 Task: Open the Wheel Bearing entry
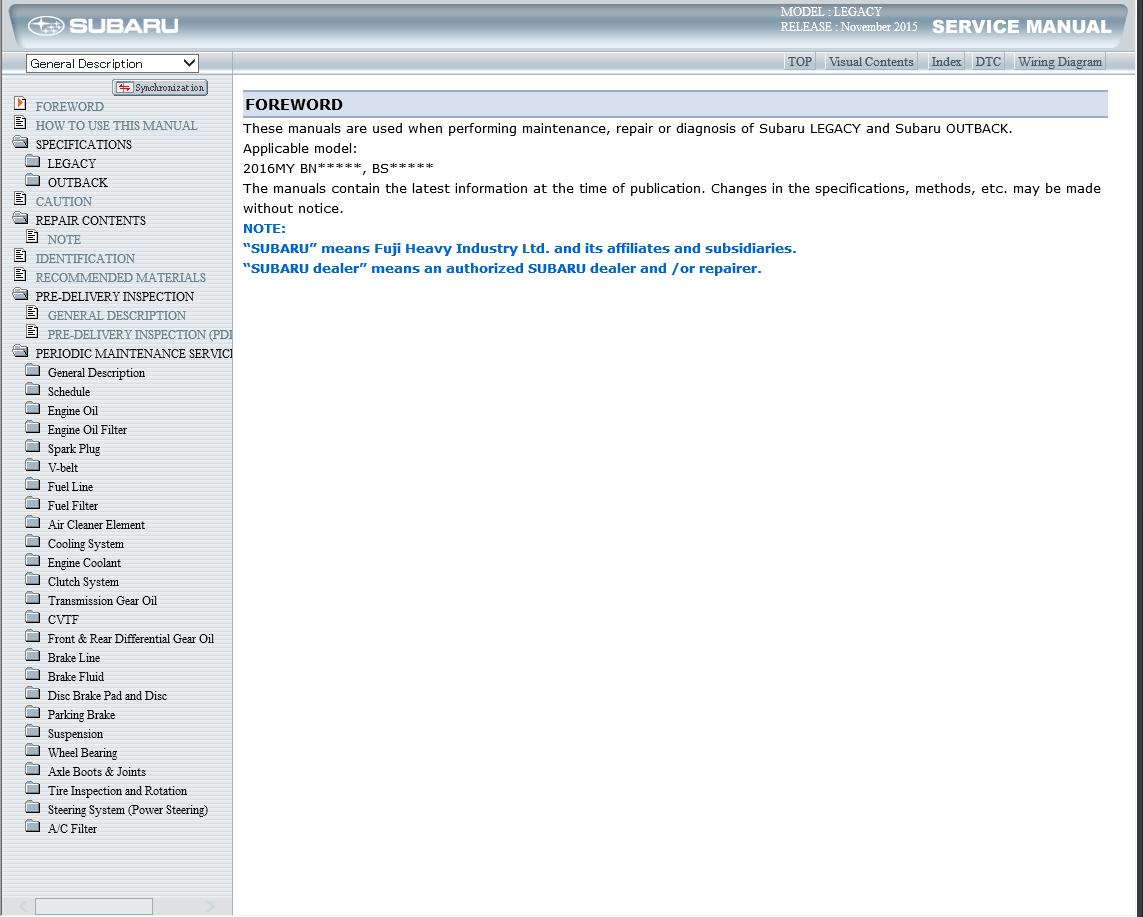(82, 752)
